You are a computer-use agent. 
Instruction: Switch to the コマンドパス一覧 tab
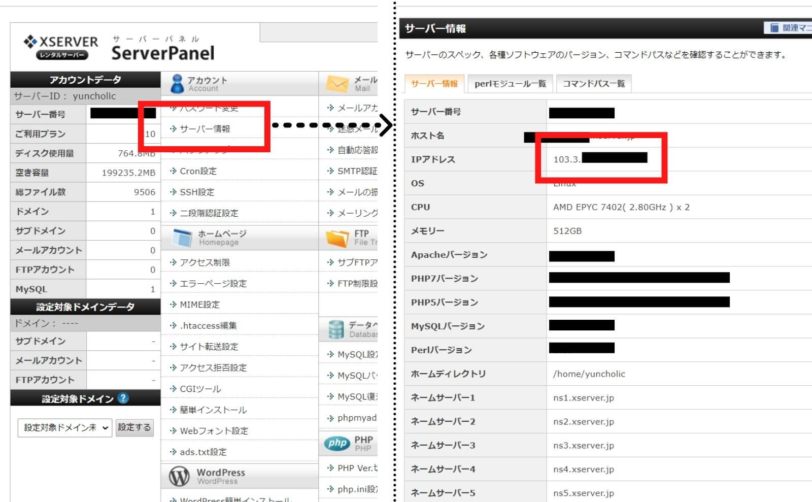coord(593,83)
